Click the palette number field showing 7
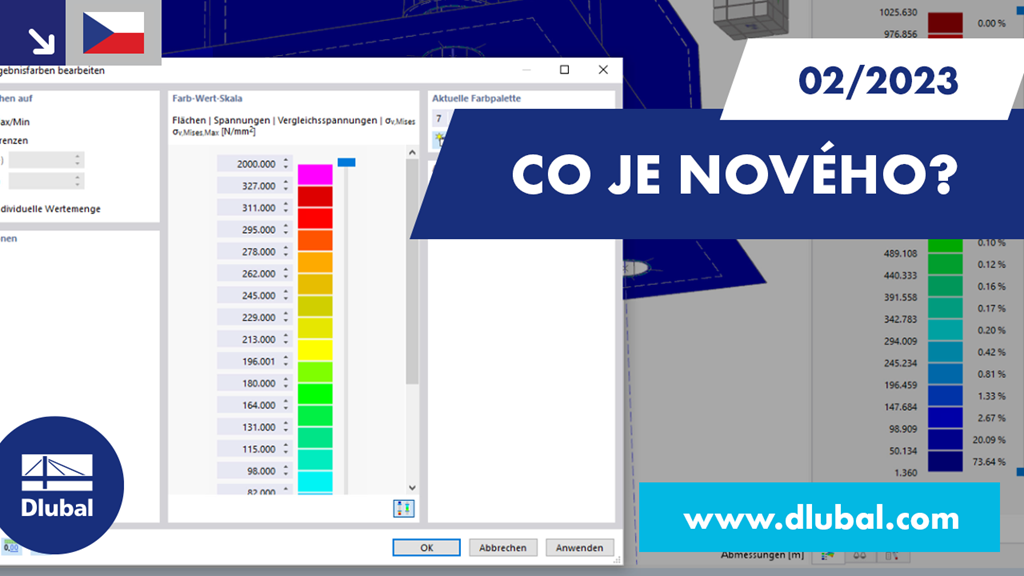Image resolution: width=1024 pixels, height=576 pixels. pyautogui.click(x=441, y=119)
